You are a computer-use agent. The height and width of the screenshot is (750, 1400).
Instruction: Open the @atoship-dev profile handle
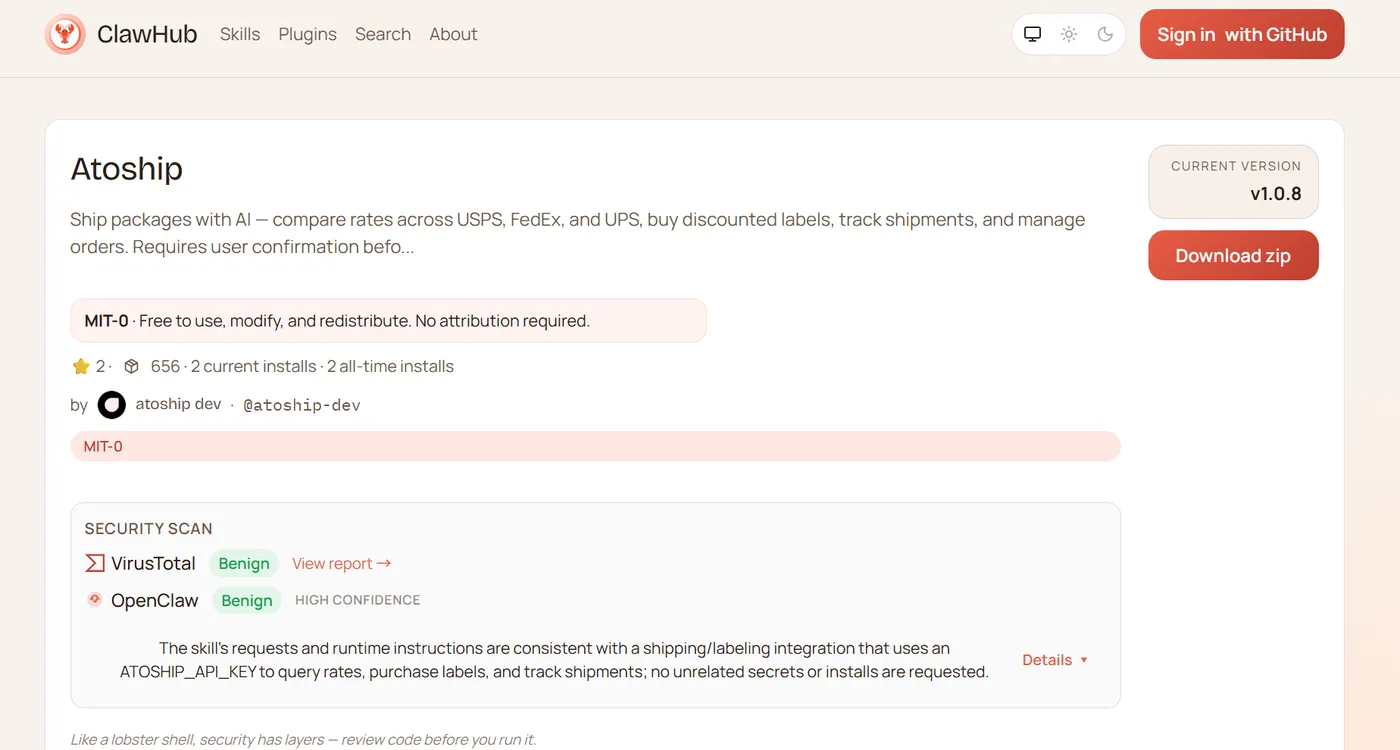[302, 405]
